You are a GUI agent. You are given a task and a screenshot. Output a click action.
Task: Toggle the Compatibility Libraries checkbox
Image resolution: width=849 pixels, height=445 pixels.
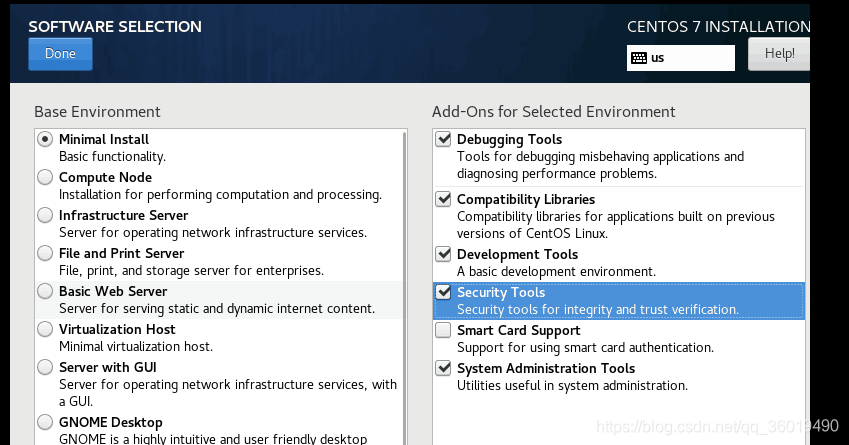click(x=444, y=200)
